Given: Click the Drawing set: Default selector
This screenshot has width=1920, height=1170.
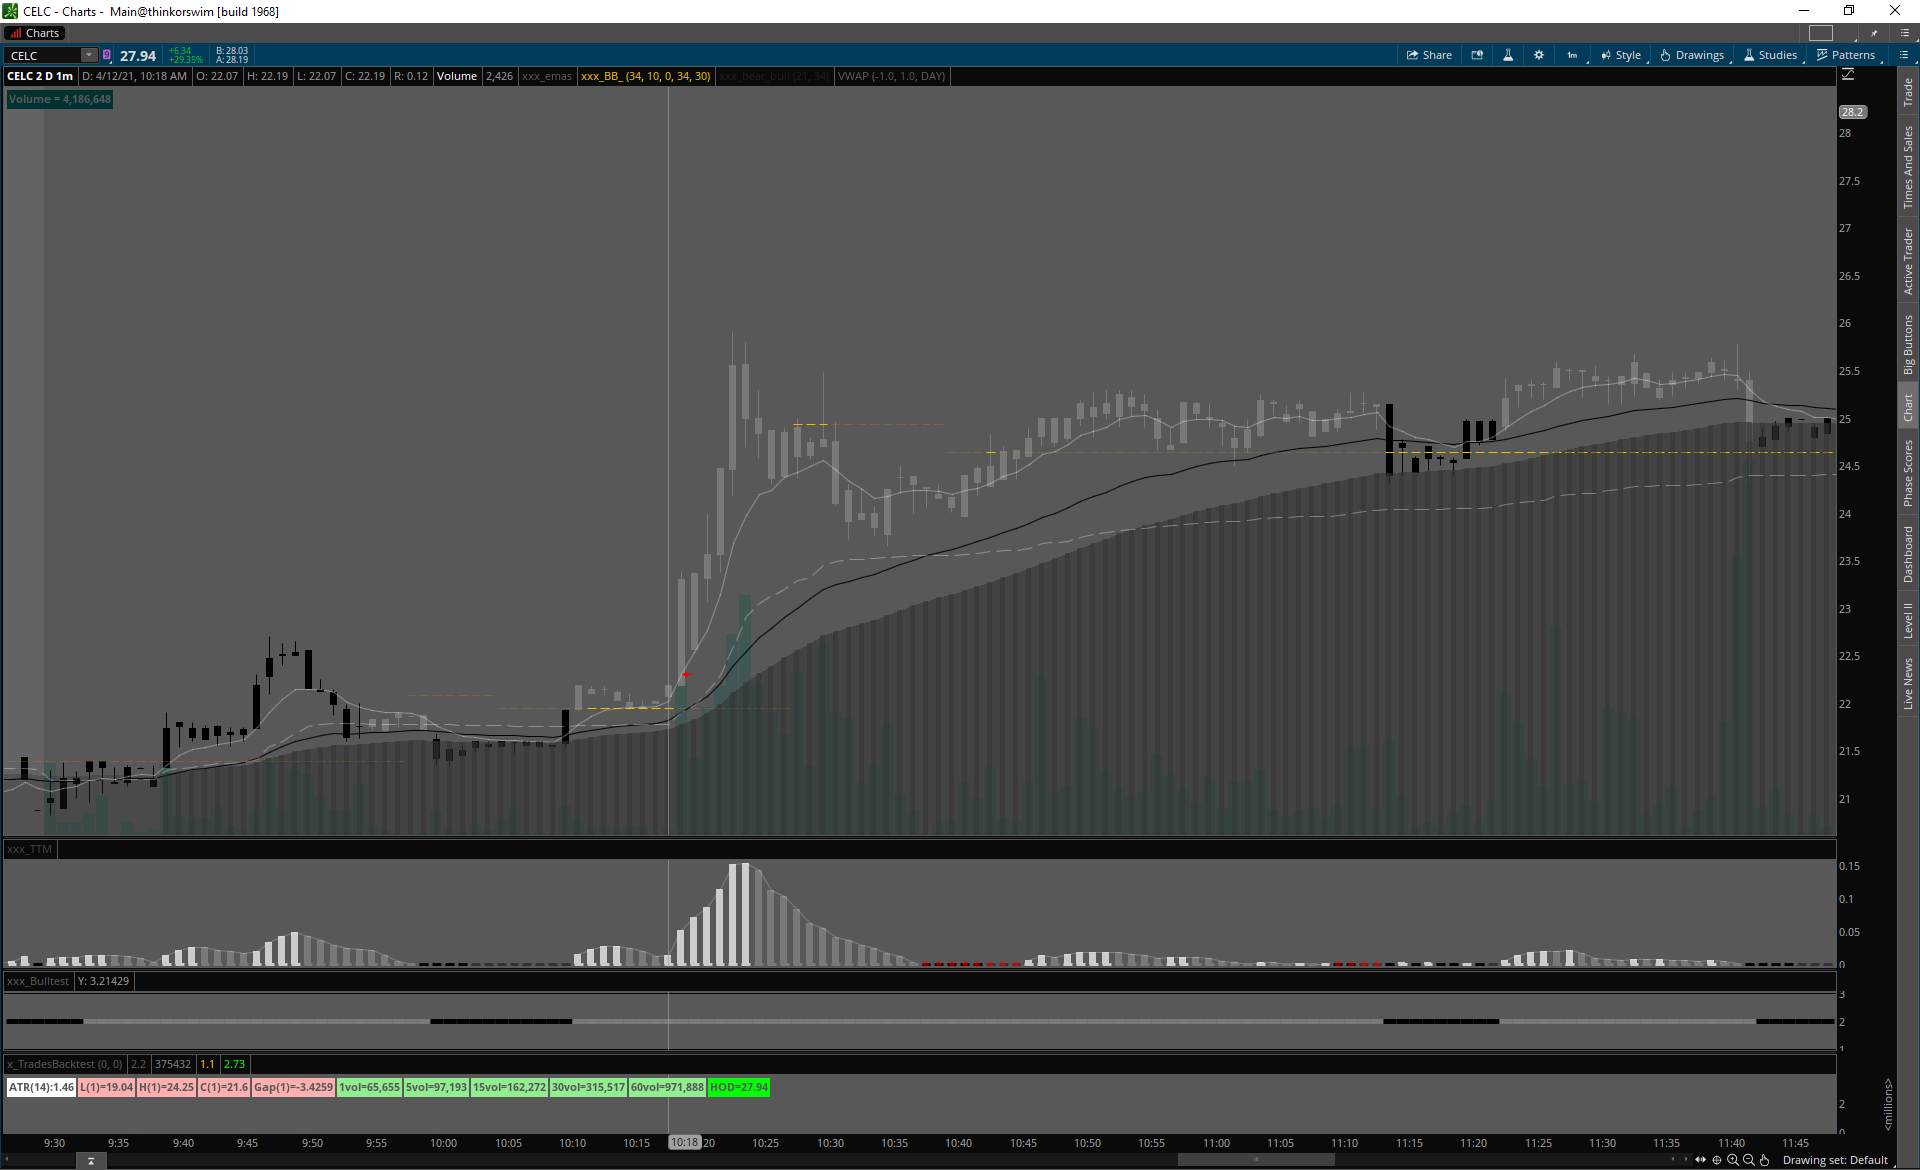Looking at the screenshot, I should click(1835, 1160).
